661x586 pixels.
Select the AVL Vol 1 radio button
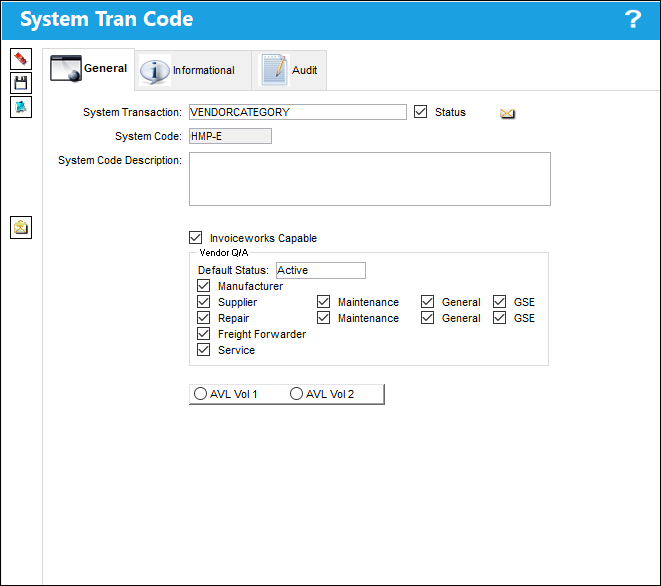200,394
